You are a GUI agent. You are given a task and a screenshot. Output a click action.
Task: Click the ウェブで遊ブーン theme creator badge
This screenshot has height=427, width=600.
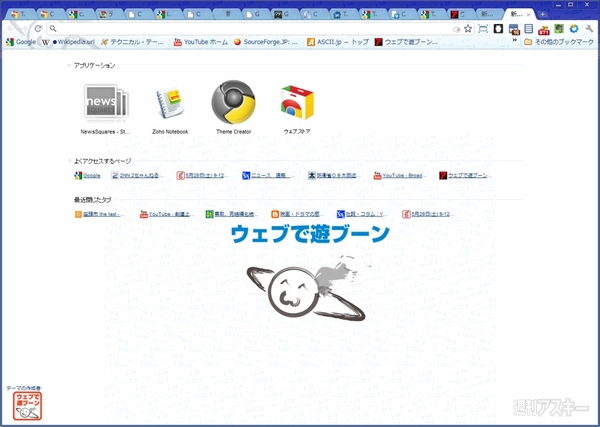click(27, 406)
